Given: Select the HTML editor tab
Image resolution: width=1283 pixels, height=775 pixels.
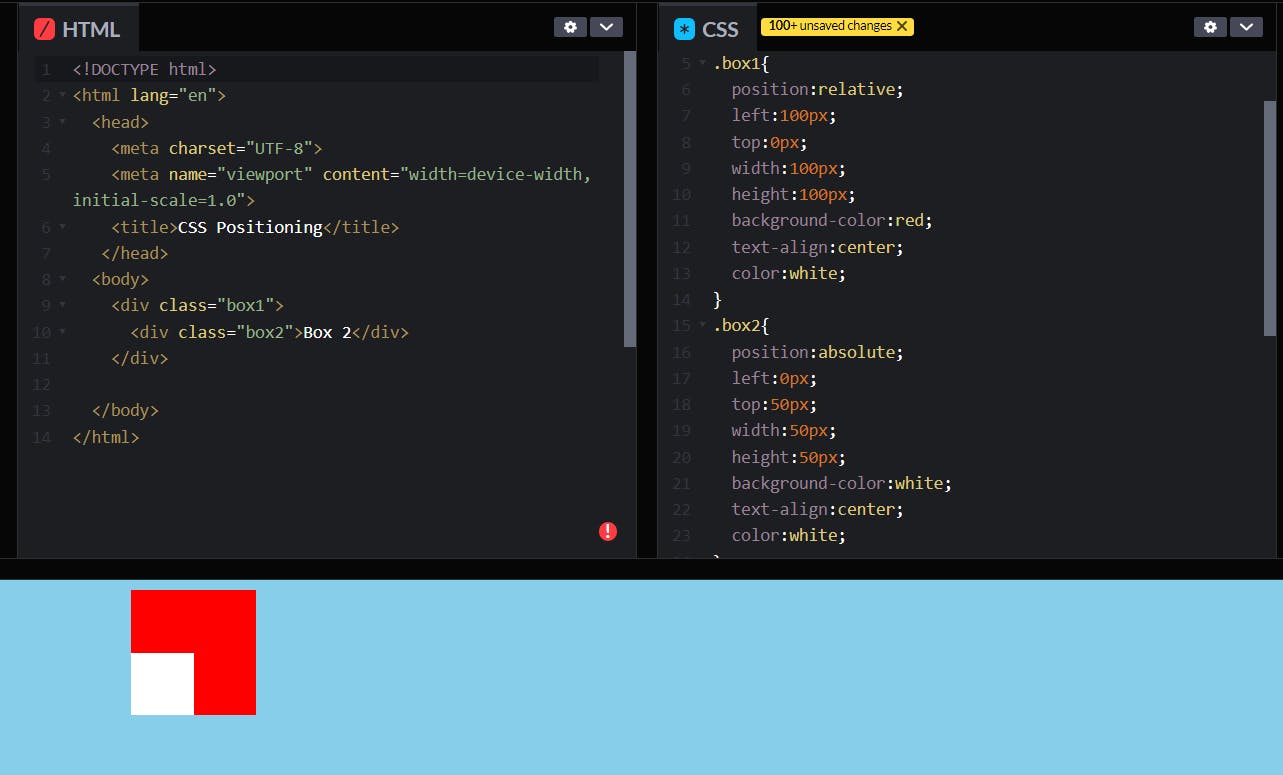Looking at the screenshot, I should click(x=78, y=29).
